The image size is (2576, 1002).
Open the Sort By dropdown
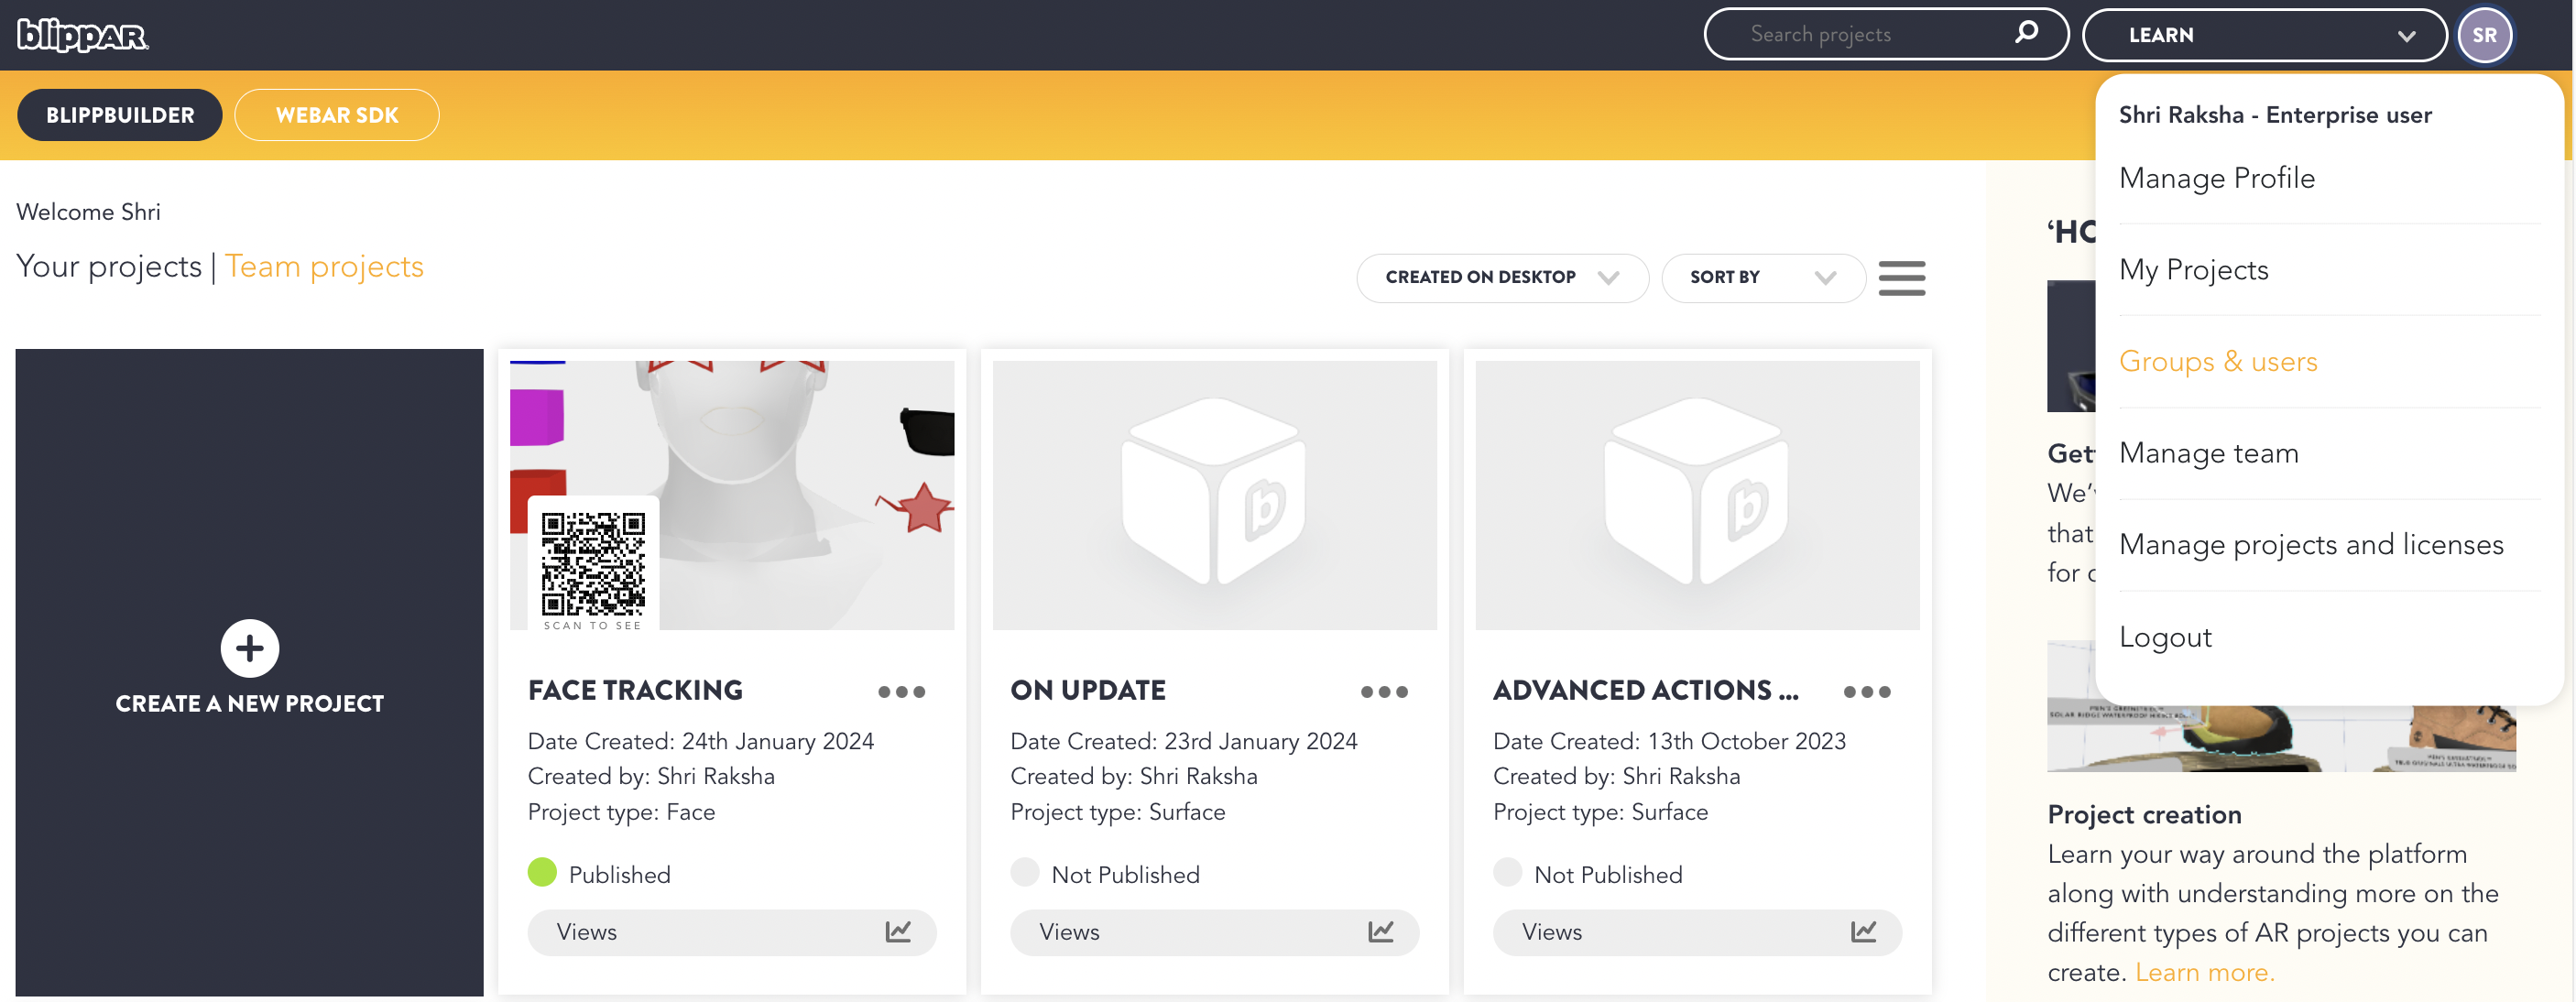[1762, 278]
